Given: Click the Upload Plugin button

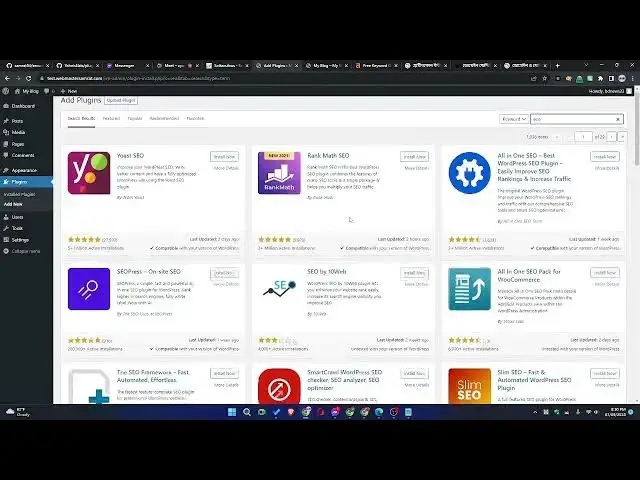Looking at the screenshot, I should 121,100.
